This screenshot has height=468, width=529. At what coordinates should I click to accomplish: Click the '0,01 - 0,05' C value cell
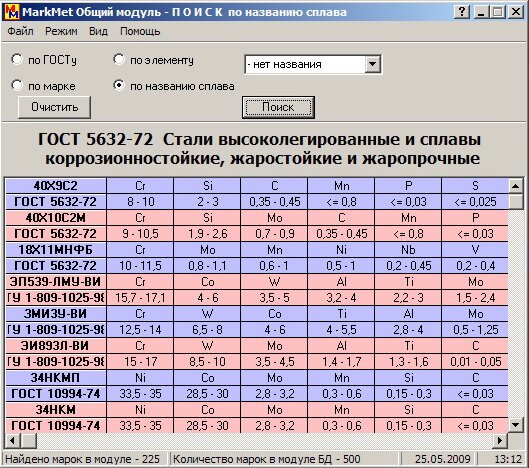pos(475,362)
